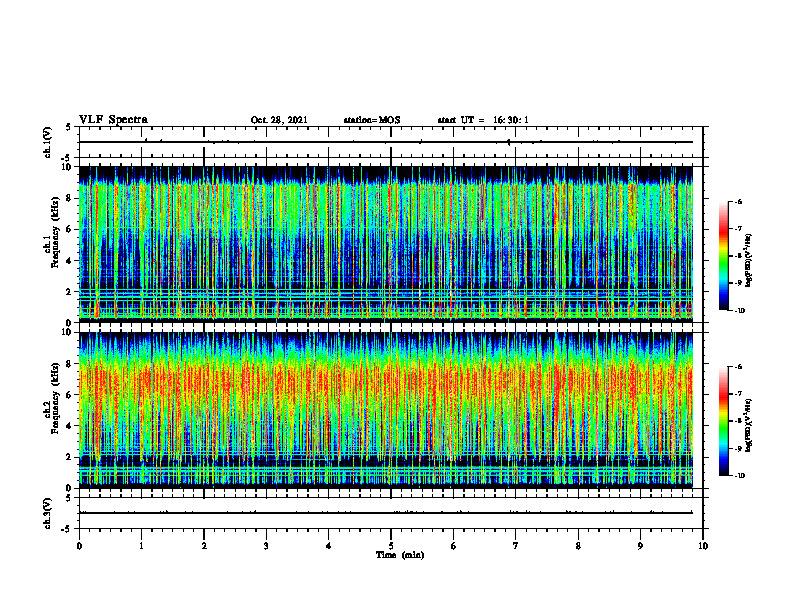Screen dimensions: 792x612
Task: Click the ch.1 color scale bar
Action: pyautogui.click(x=723, y=256)
